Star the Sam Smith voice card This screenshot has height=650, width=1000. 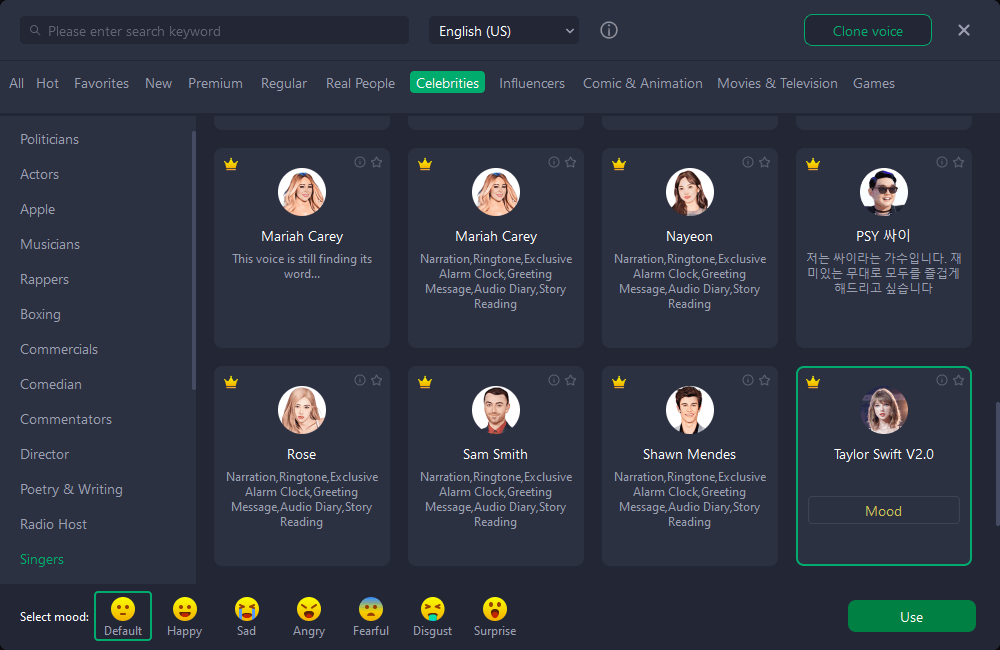570,380
